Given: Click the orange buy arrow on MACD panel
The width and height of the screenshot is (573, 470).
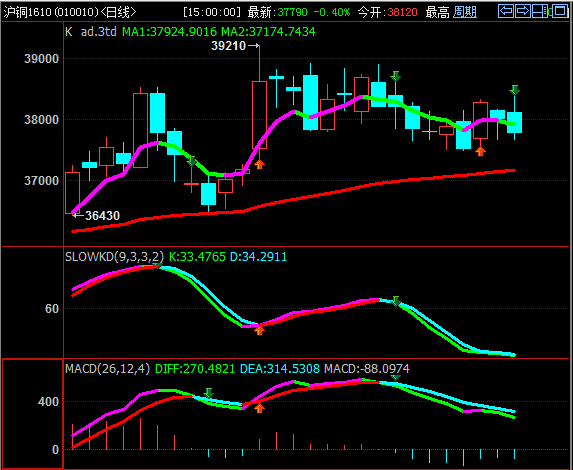Looking at the screenshot, I should tap(259, 408).
